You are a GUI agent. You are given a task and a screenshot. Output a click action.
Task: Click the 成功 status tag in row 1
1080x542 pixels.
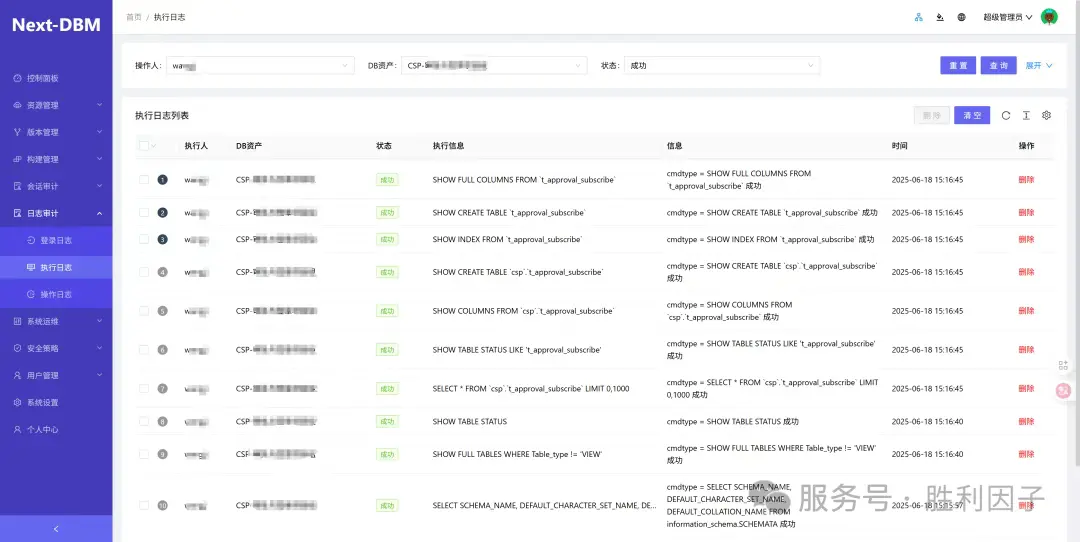(x=387, y=180)
